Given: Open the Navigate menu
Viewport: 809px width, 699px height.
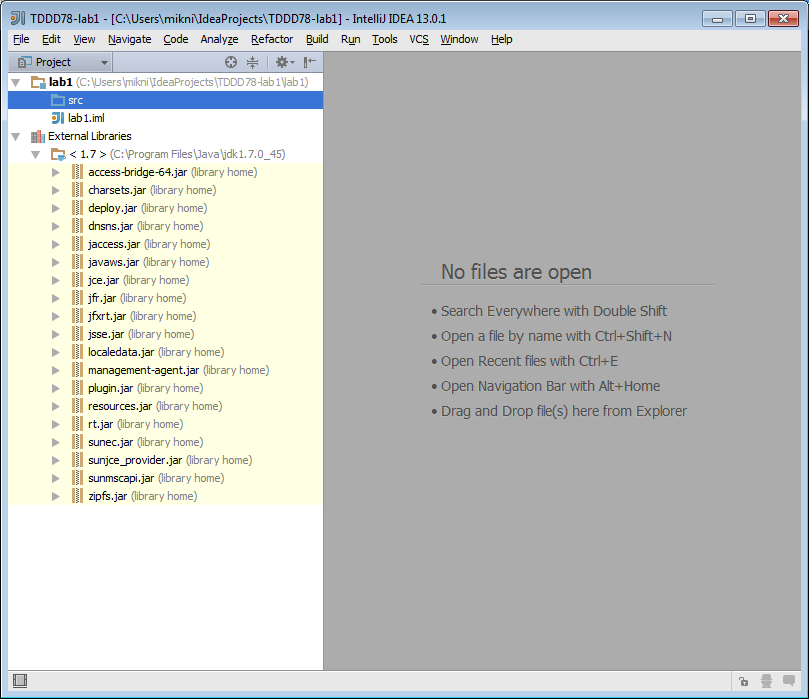Looking at the screenshot, I should pos(130,39).
